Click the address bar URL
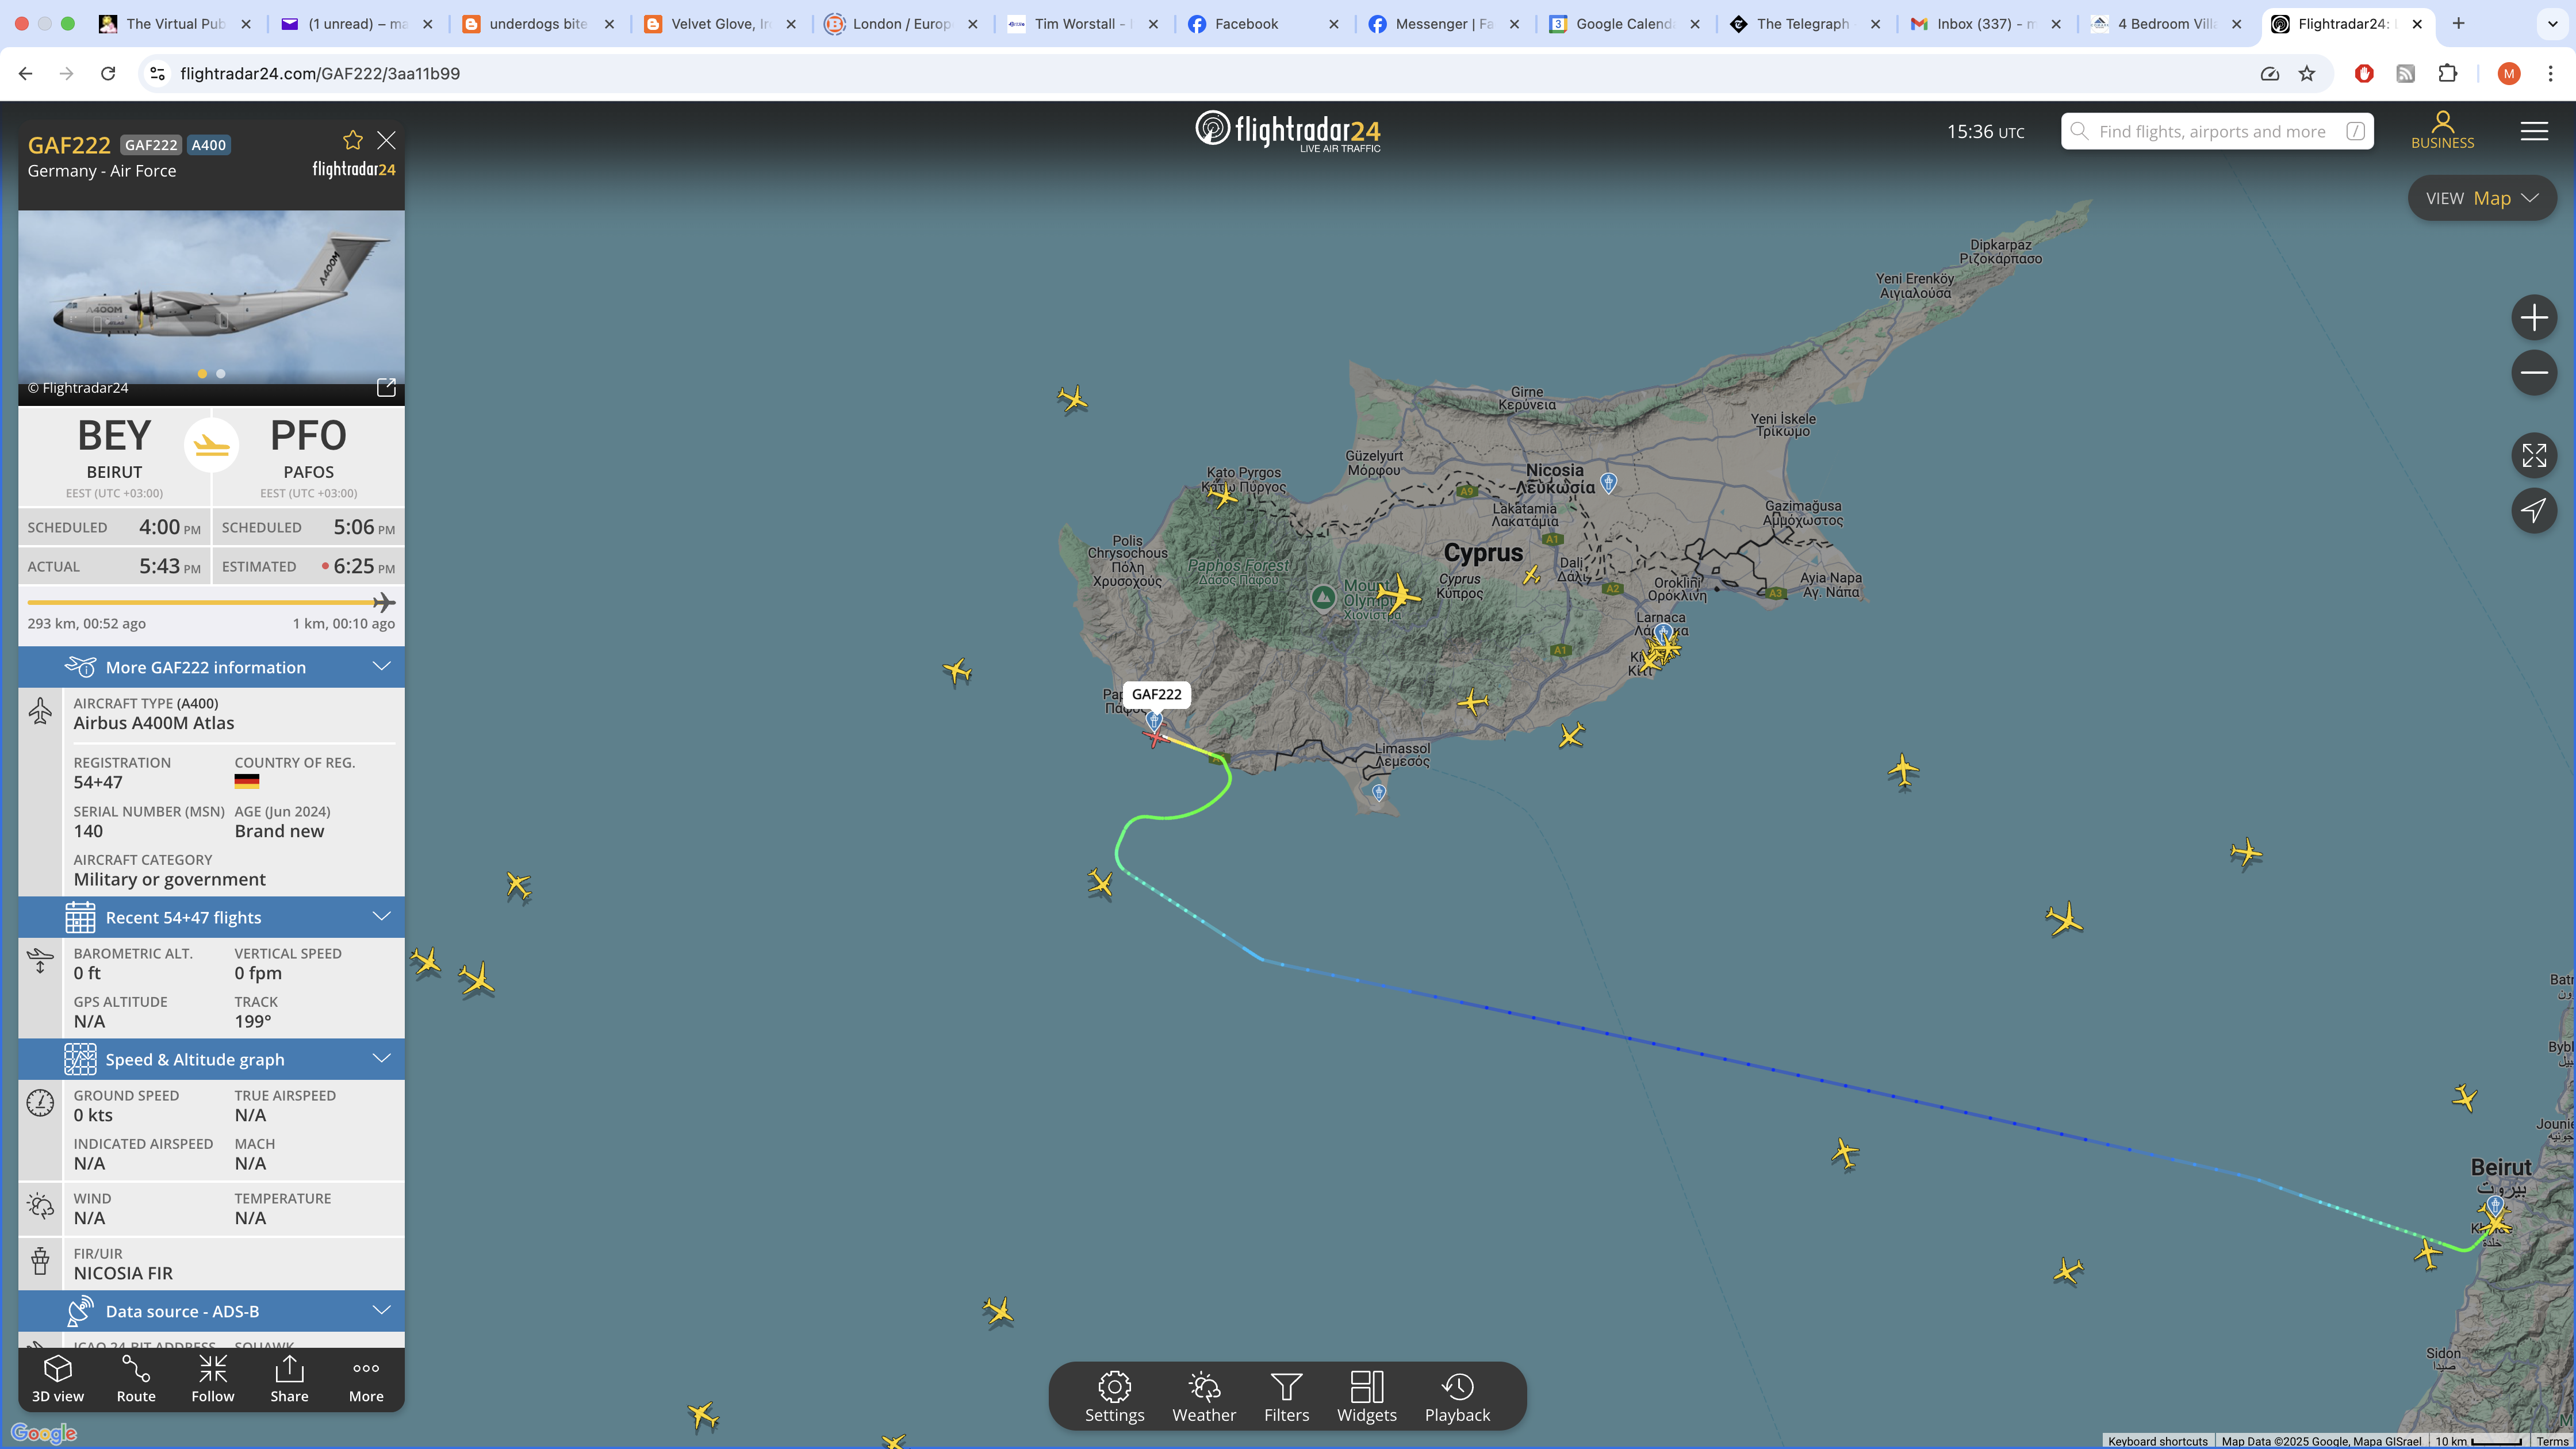2576x1449 pixels. (x=320, y=73)
